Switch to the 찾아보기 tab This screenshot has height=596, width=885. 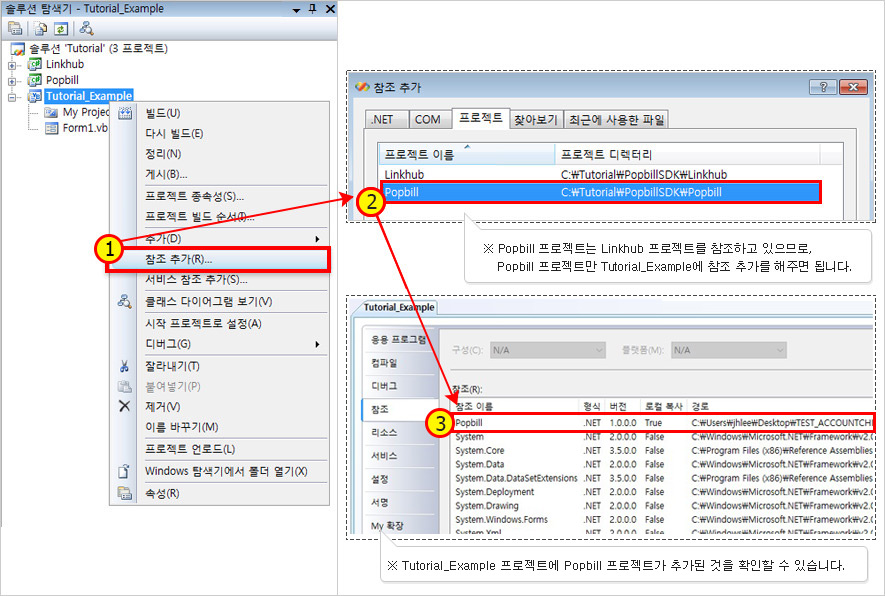point(536,119)
